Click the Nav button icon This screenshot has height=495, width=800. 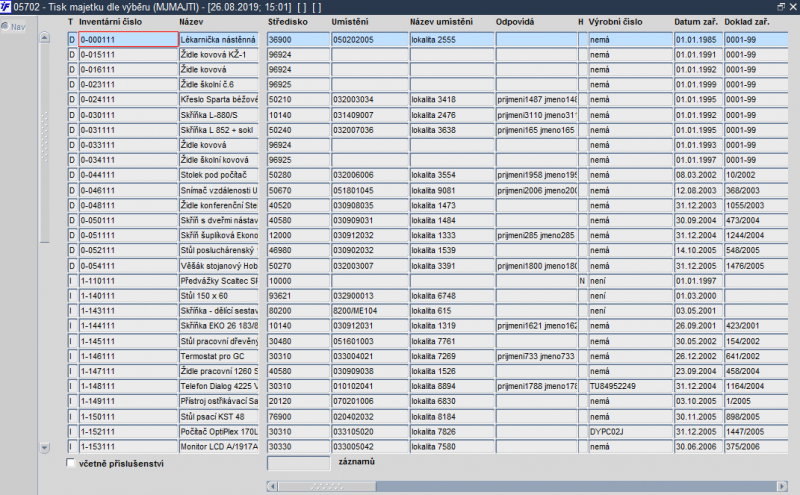click(5, 26)
